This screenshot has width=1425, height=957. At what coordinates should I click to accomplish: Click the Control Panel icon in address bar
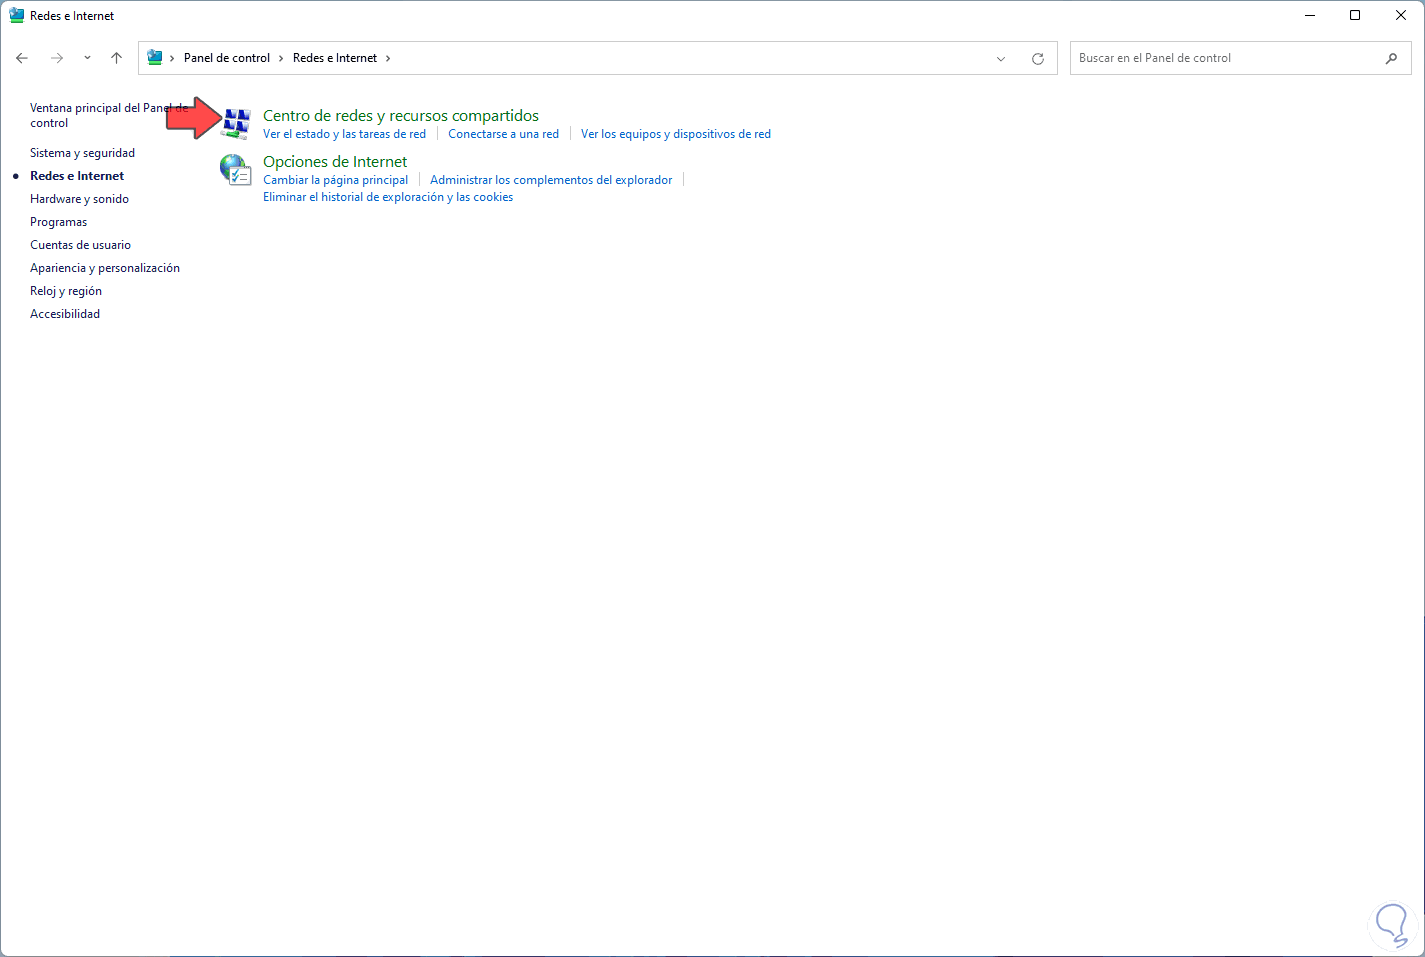[155, 58]
